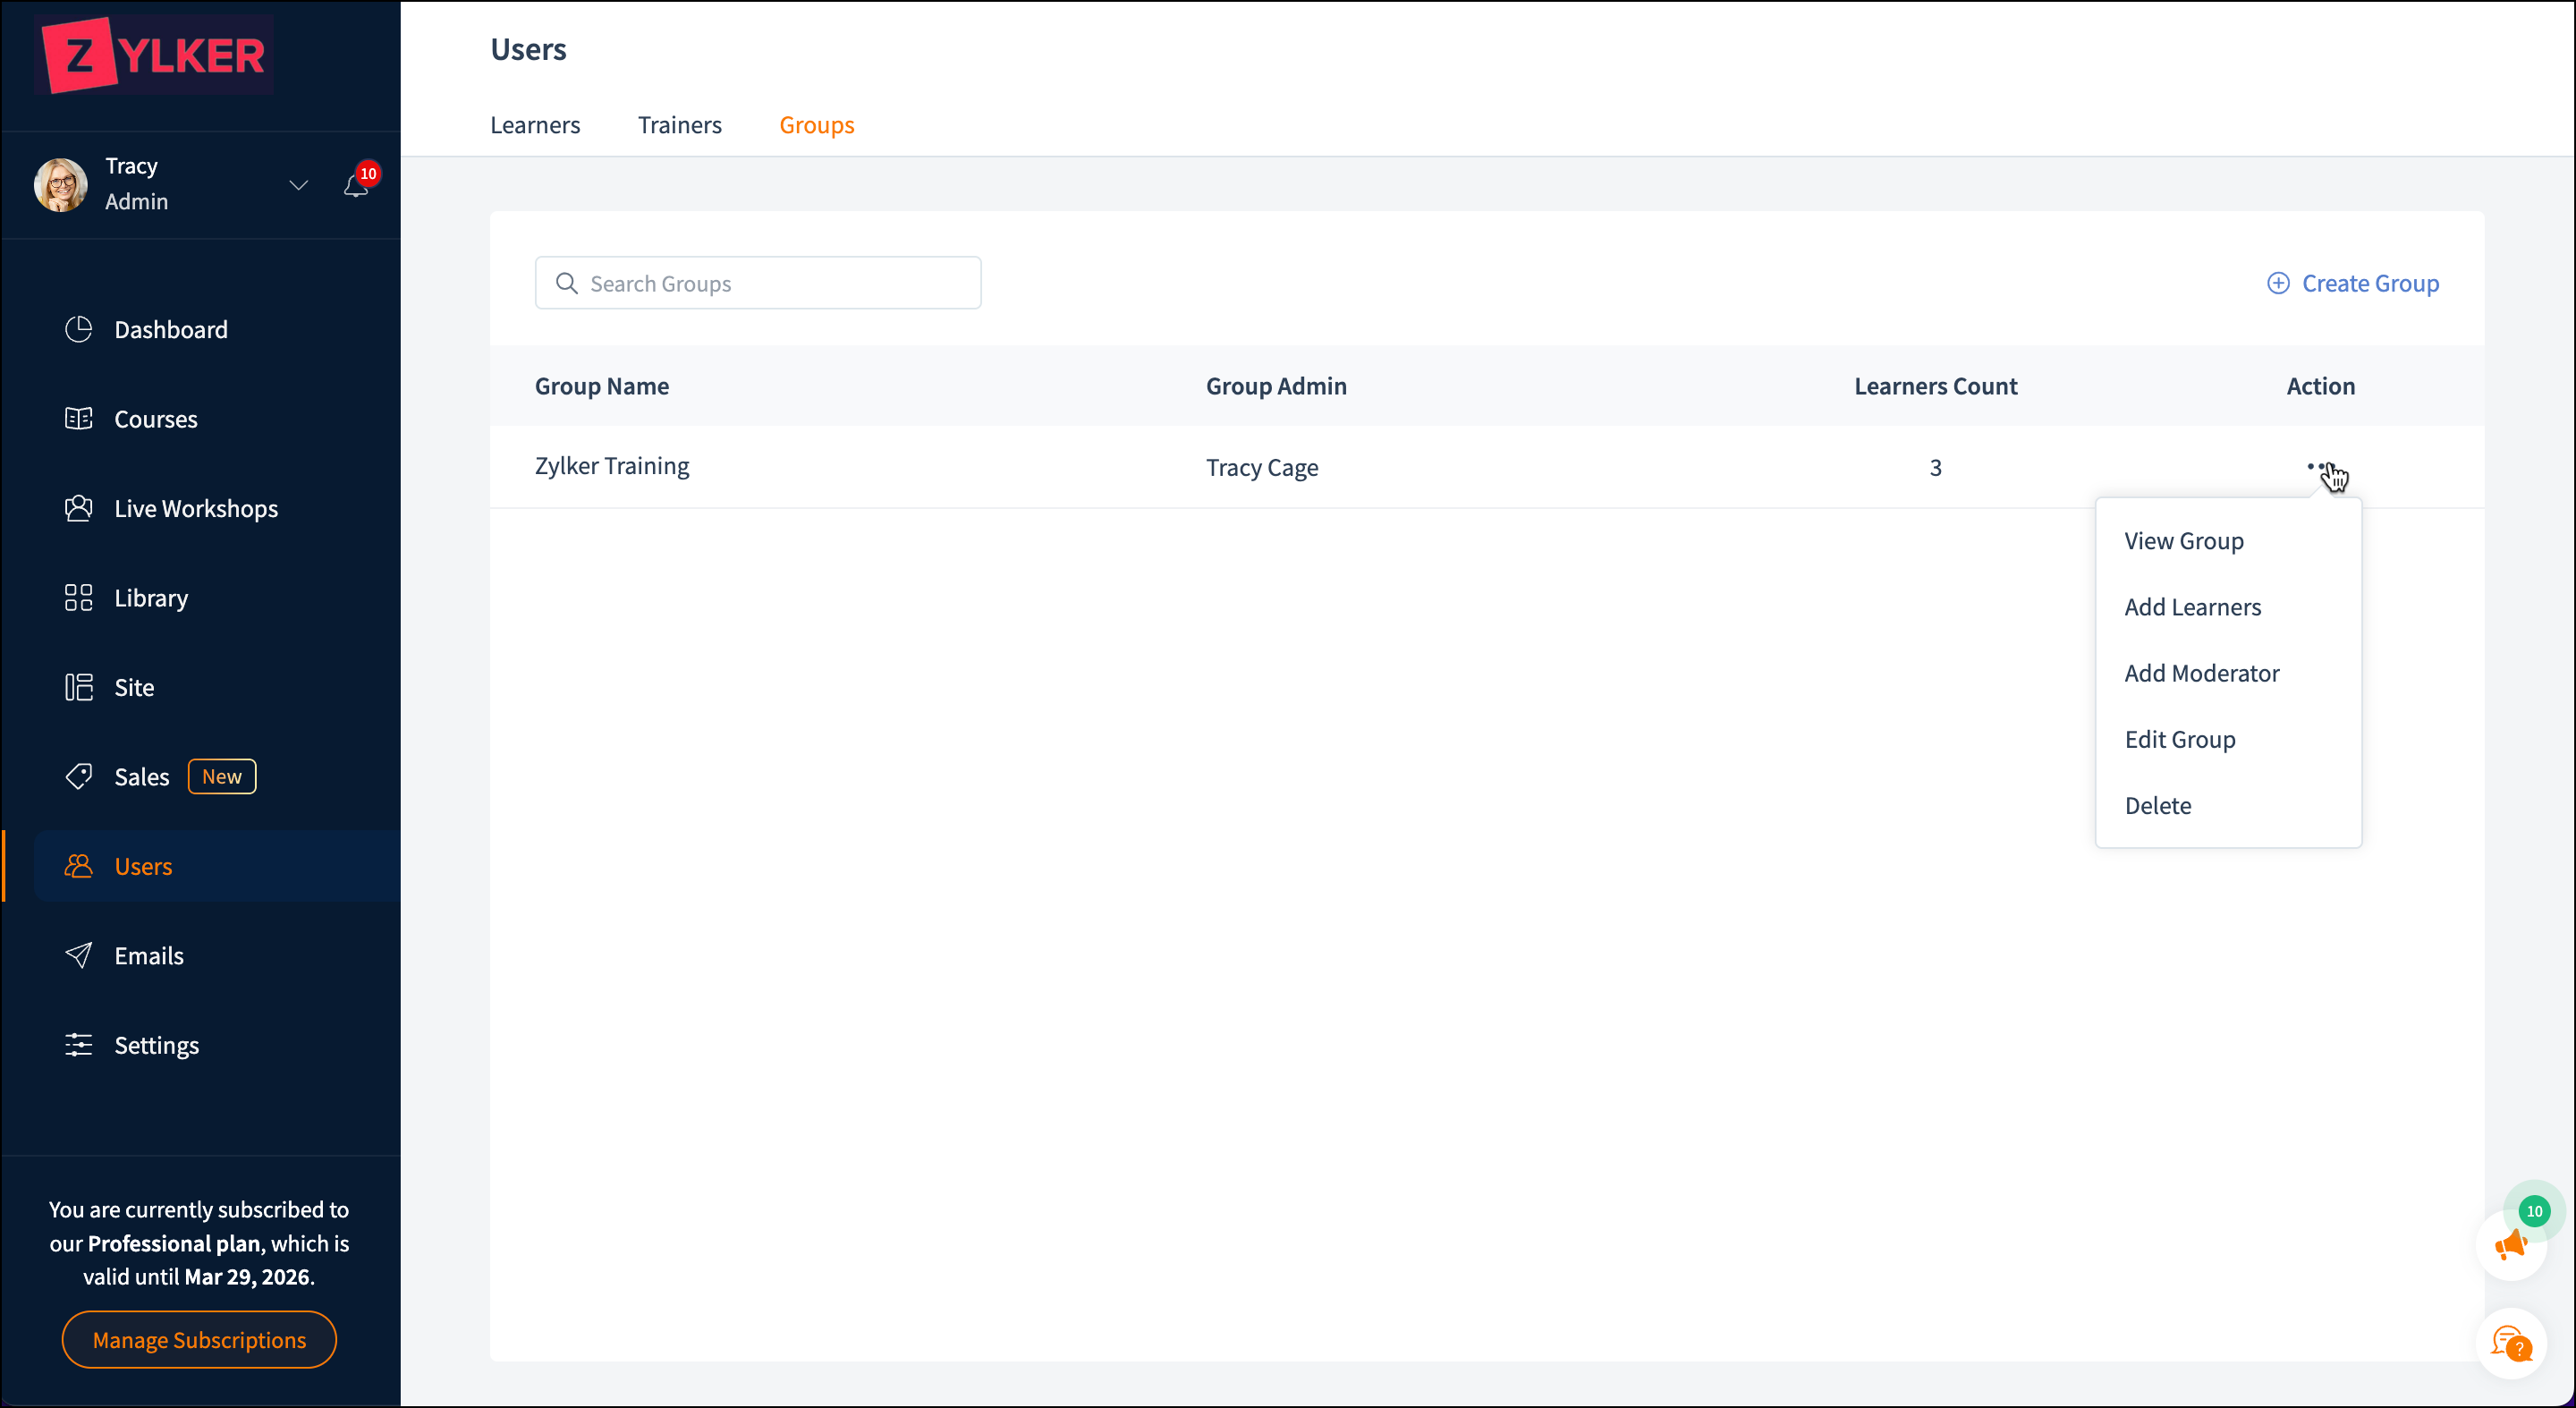Select Edit Group menu option
This screenshot has width=2576, height=1408.
click(2179, 739)
